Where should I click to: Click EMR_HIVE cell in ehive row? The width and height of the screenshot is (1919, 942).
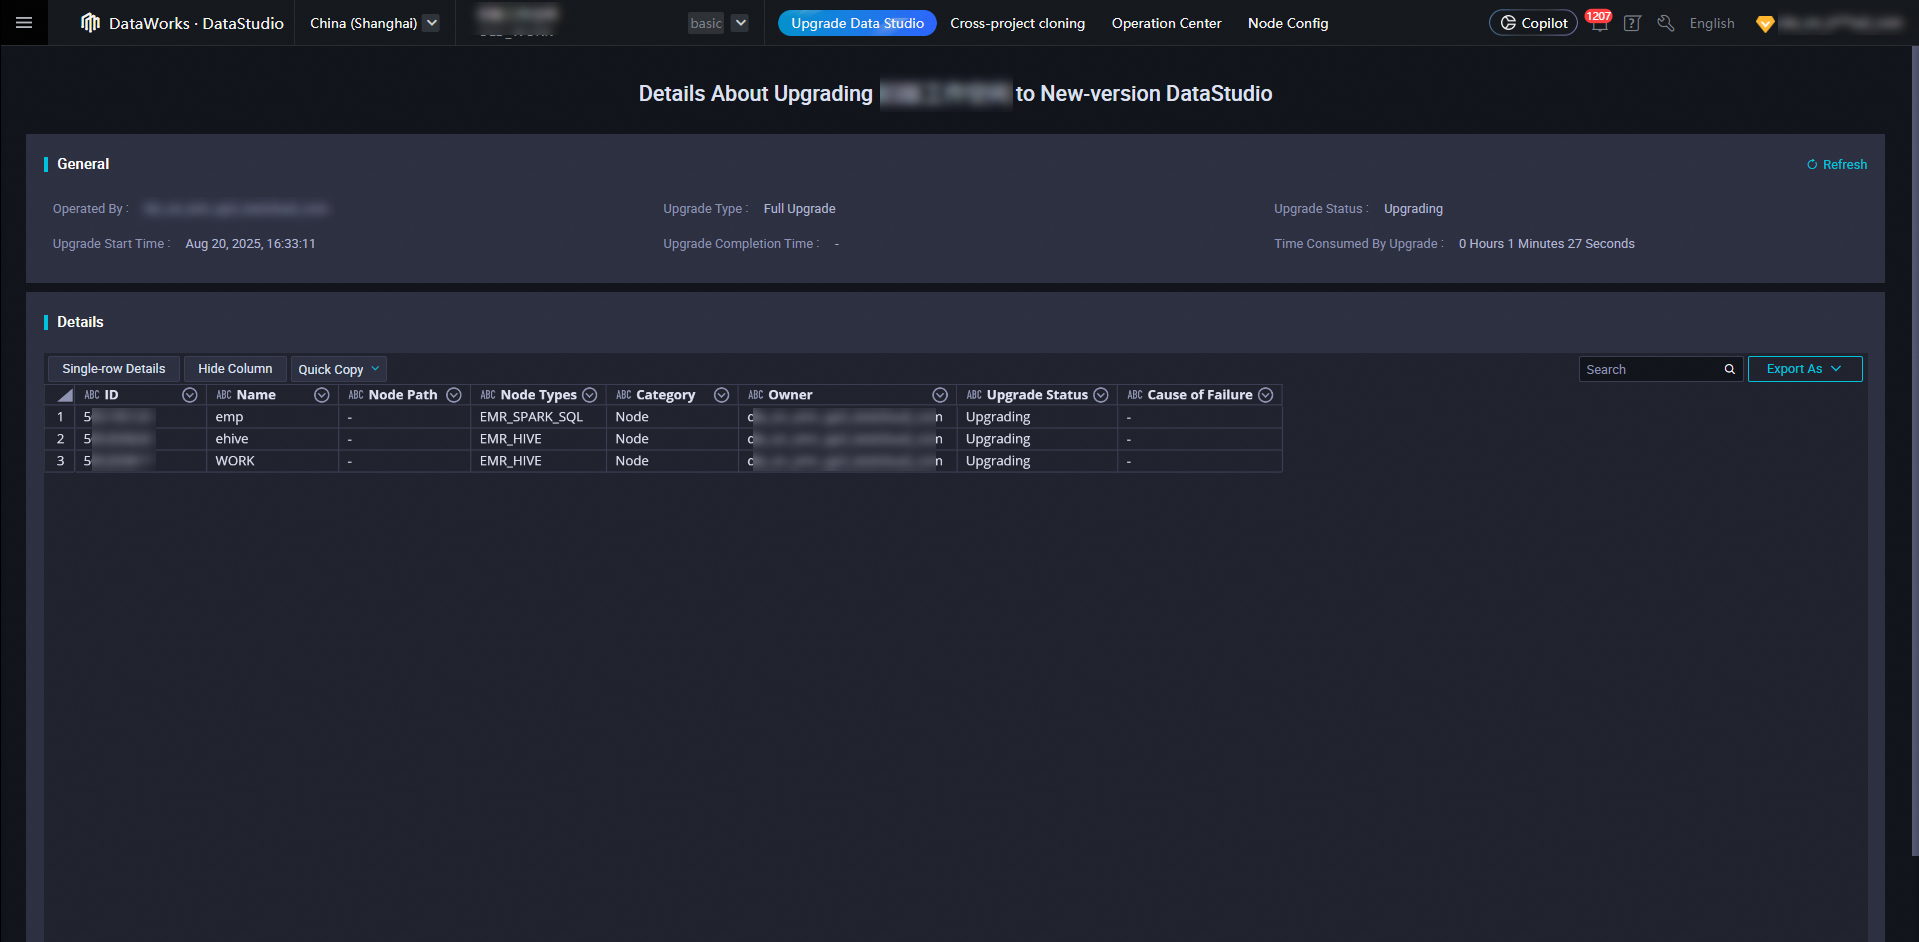click(538, 439)
